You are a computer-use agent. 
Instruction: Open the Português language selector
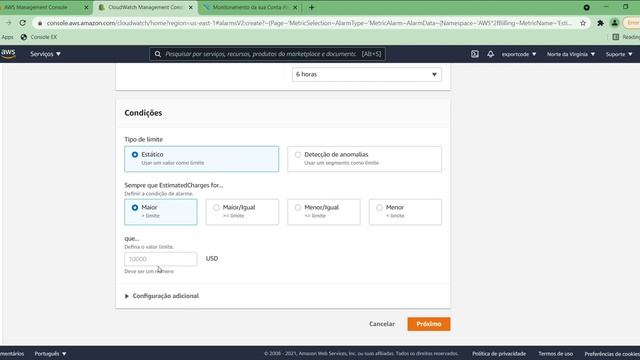click(x=50, y=354)
